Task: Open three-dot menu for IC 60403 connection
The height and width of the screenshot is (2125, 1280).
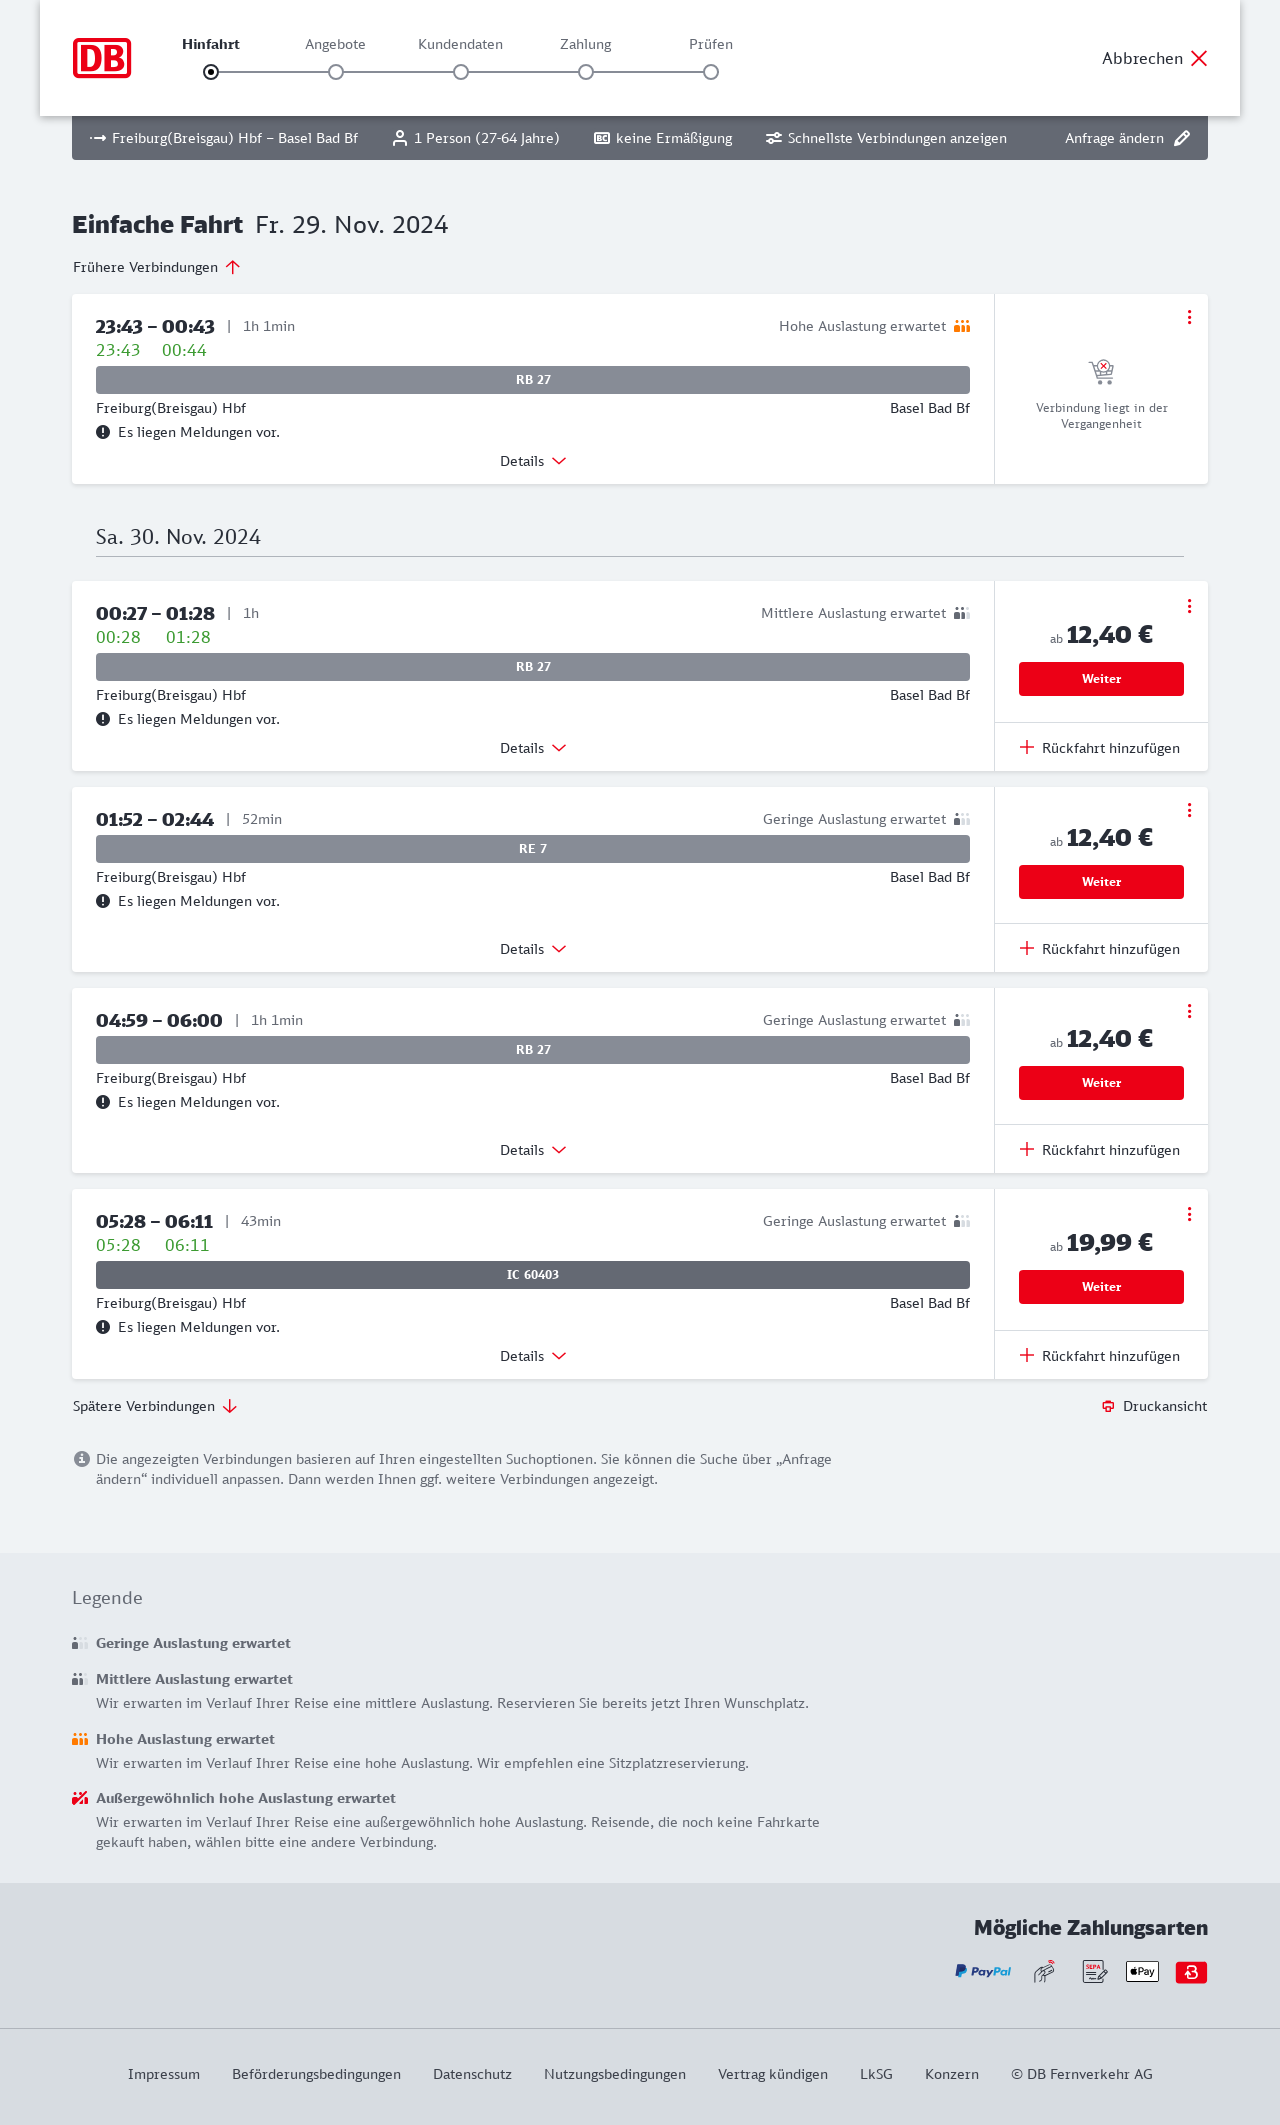Action: click(1189, 1214)
